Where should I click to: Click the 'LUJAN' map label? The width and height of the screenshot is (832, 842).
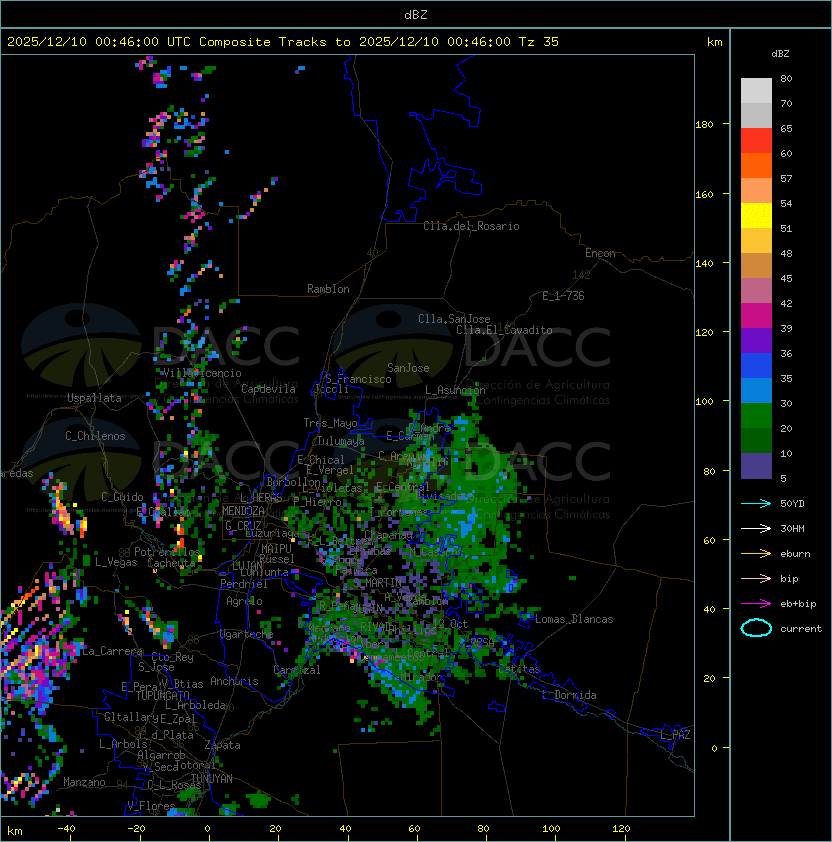click(x=247, y=565)
